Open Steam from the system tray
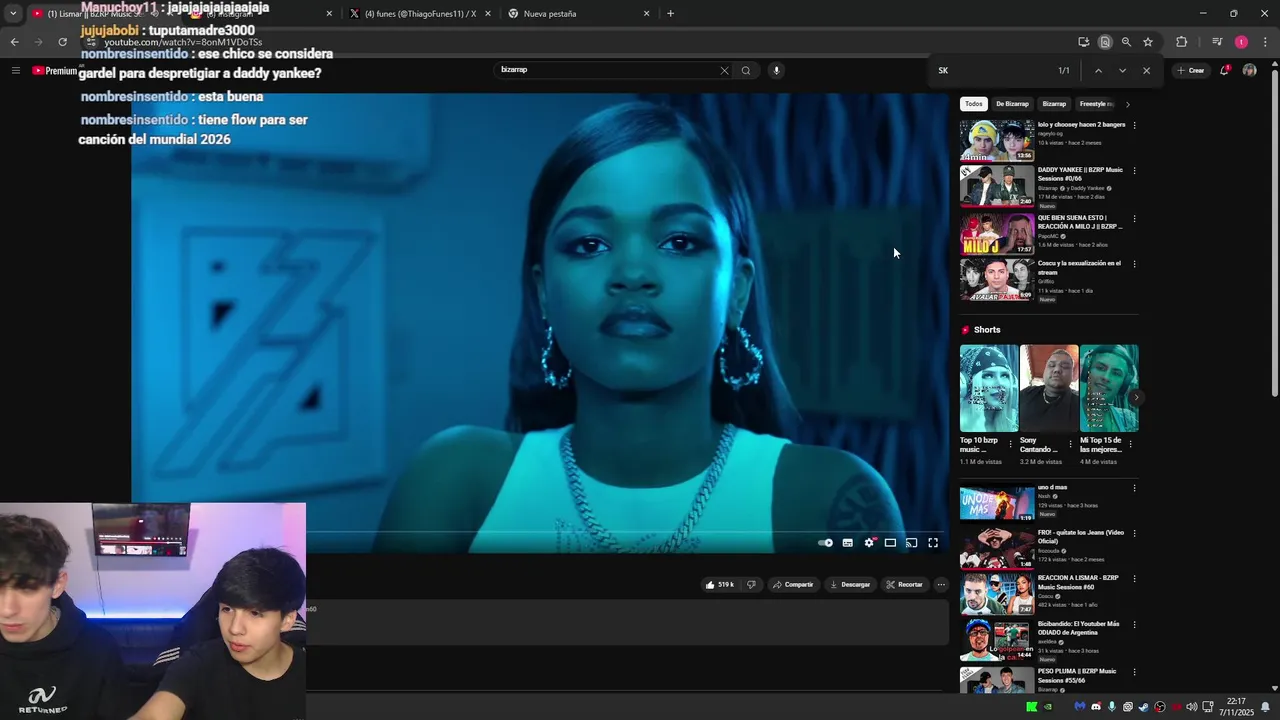 pos(1144,707)
